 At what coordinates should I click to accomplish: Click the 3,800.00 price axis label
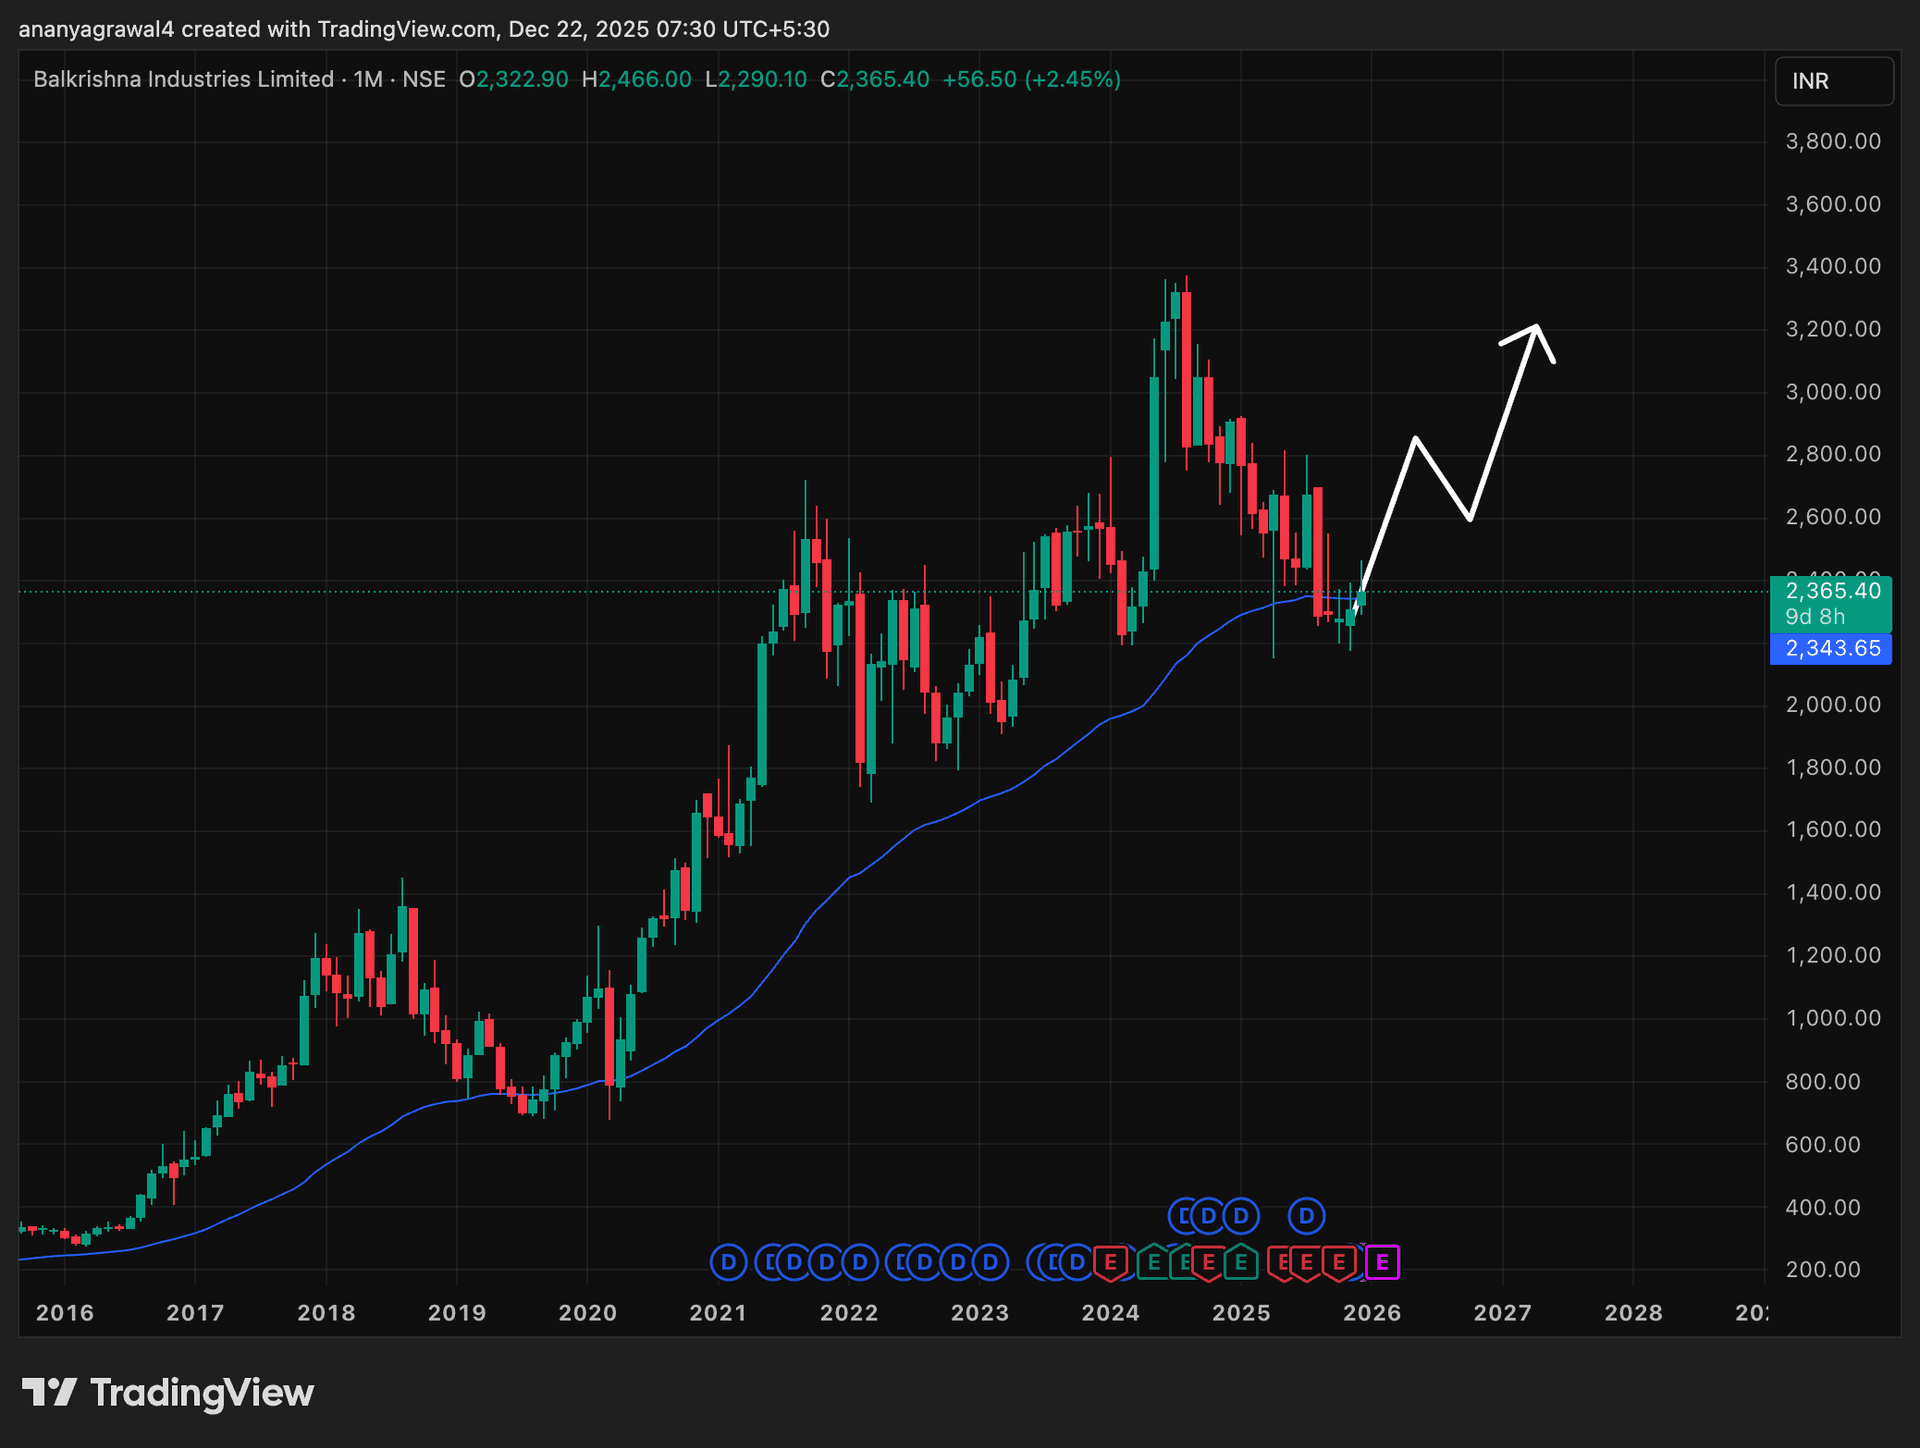[1833, 141]
